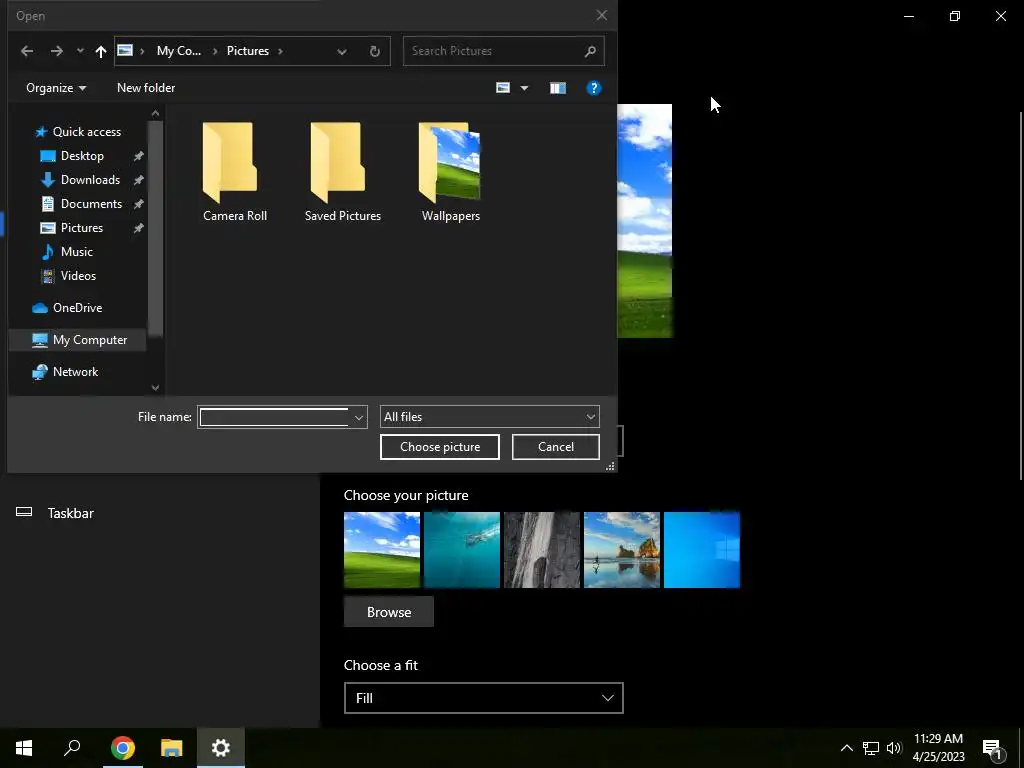Go back in the Open dialog
The height and width of the screenshot is (768, 1024).
(x=27, y=51)
